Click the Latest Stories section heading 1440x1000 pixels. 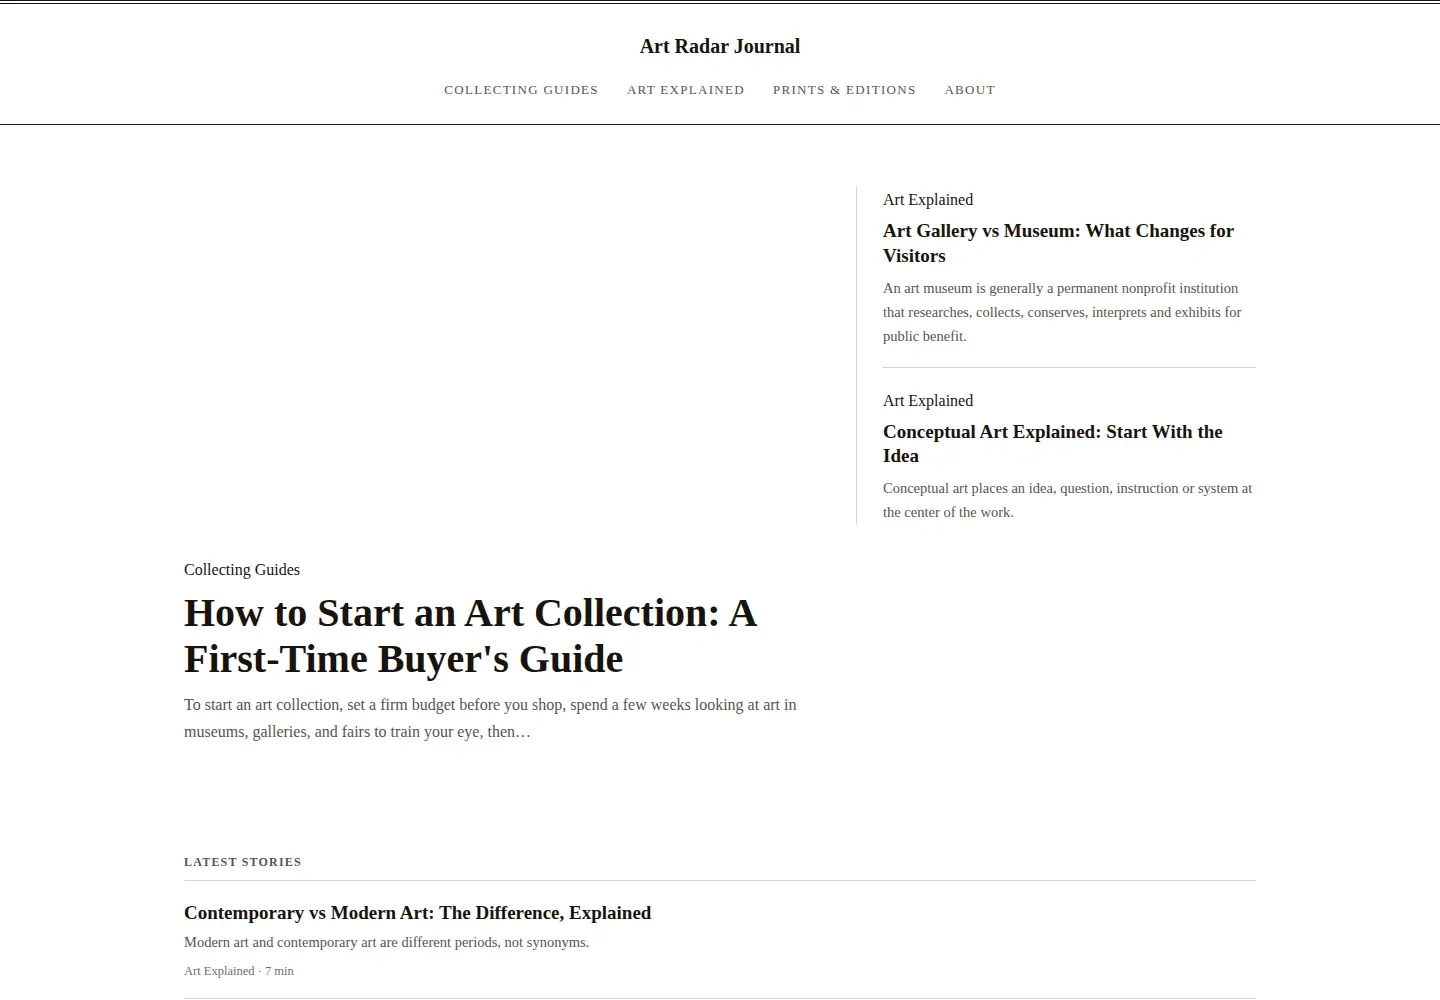tap(243, 862)
